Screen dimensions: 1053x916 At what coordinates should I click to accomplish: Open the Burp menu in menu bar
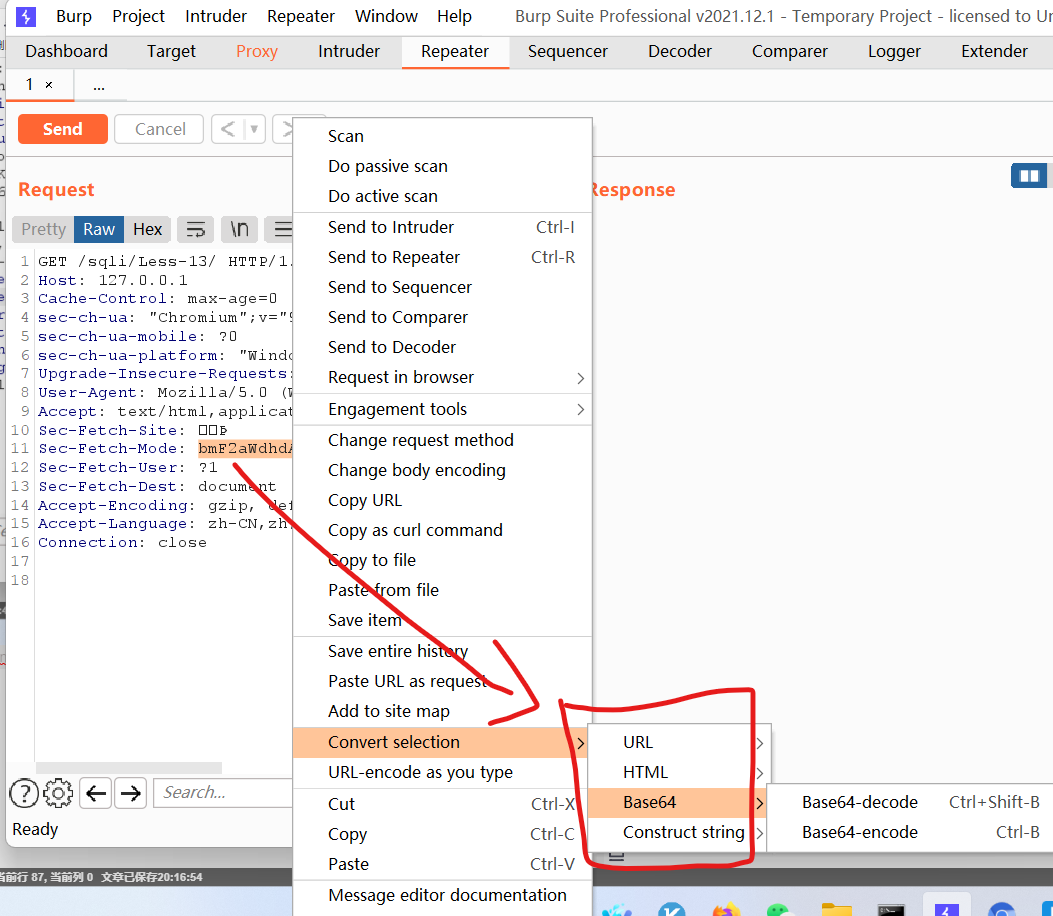(74, 16)
